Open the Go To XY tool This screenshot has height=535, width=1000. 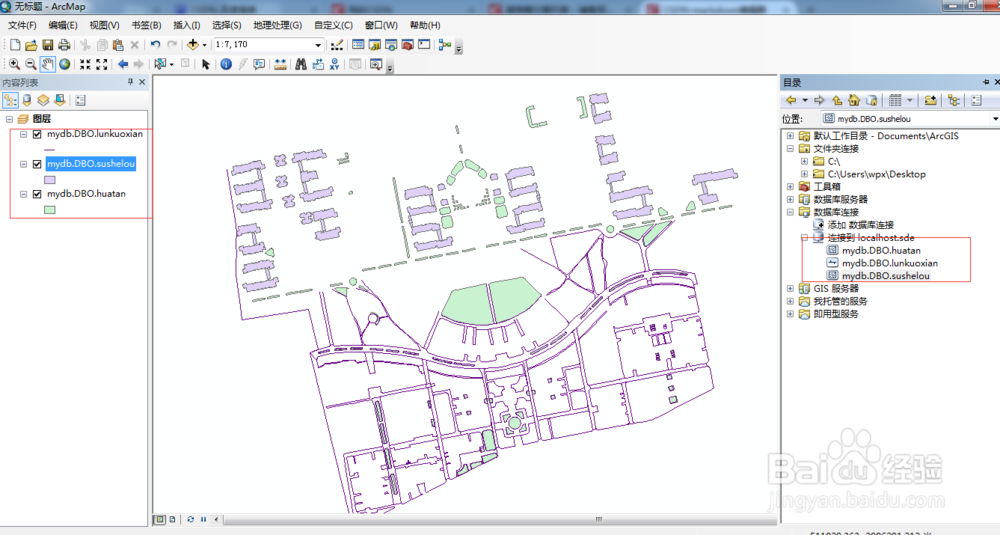tap(334, 64)
